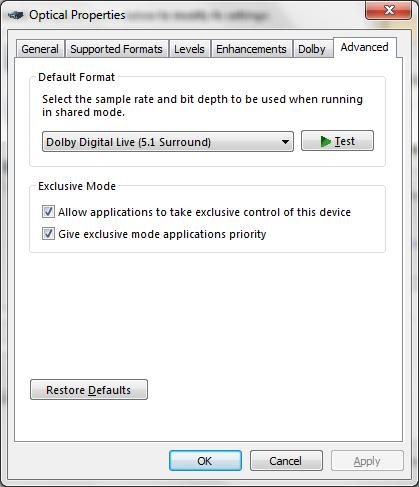
Task: Toggle allow applications exclusive control checkbox
Action: (x=48, y=212)
